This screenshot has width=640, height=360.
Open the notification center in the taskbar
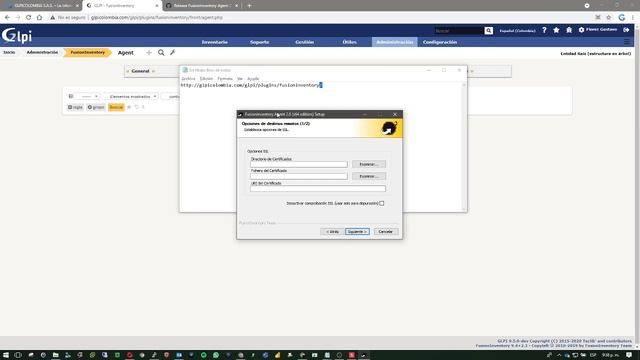tap(629, 355)
